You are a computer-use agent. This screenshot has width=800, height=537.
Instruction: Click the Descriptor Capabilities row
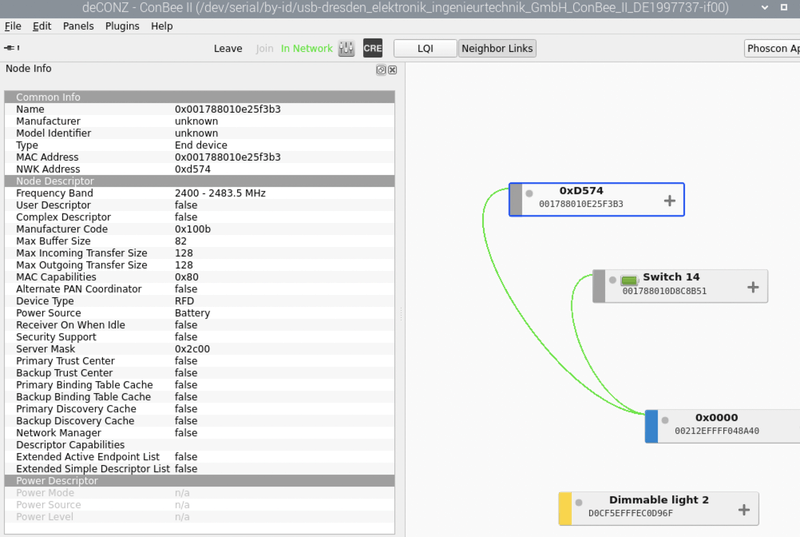[199, 445]
